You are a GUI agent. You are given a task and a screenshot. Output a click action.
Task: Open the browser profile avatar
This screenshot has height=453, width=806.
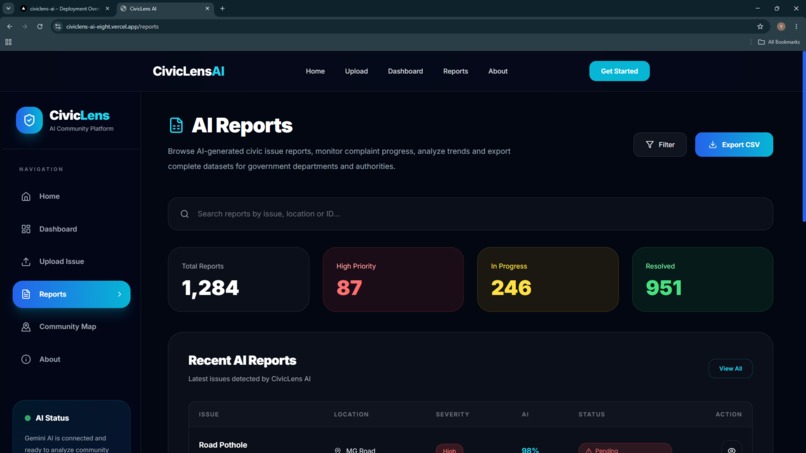pos(781,26)
